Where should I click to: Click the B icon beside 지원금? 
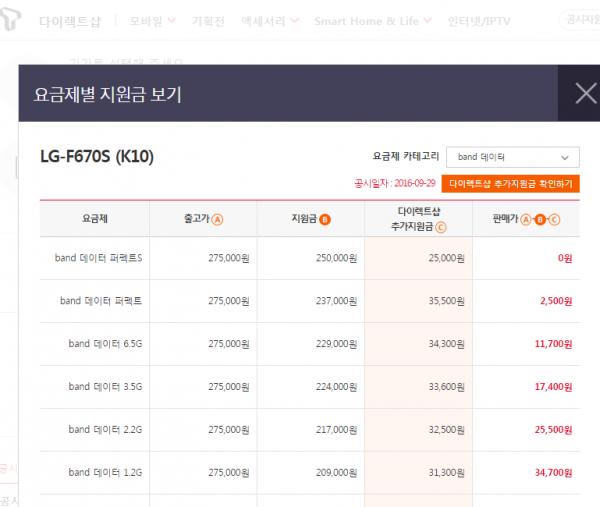[x=325, y=219]
